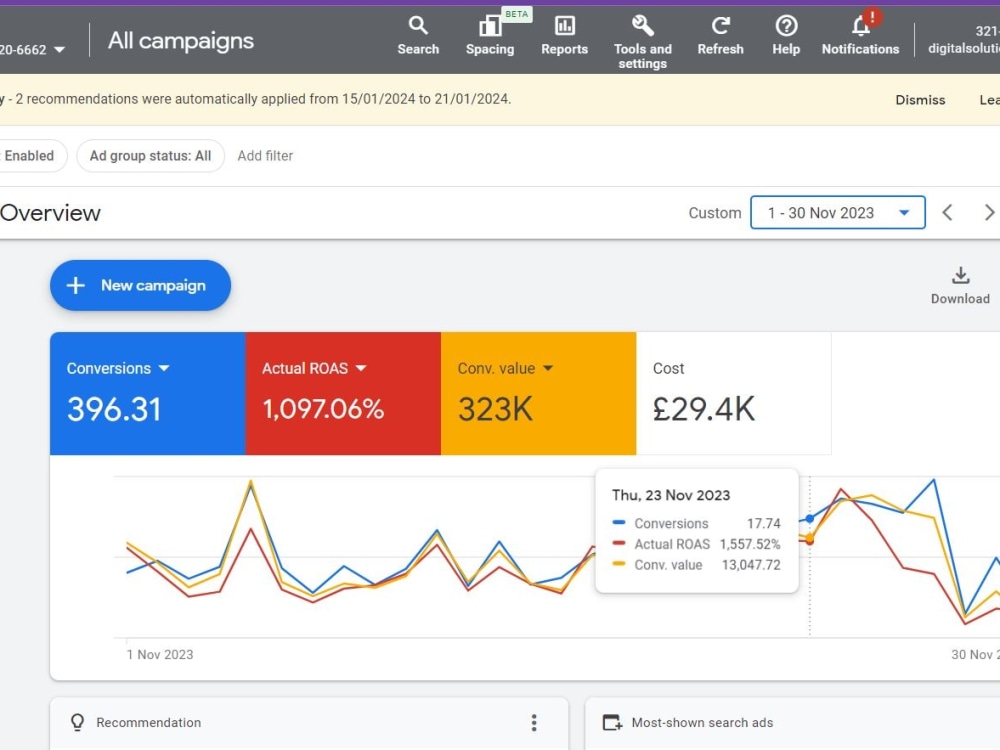Open the Help menu
Screen dimensions: 1000x750
(x=786, y=36)
